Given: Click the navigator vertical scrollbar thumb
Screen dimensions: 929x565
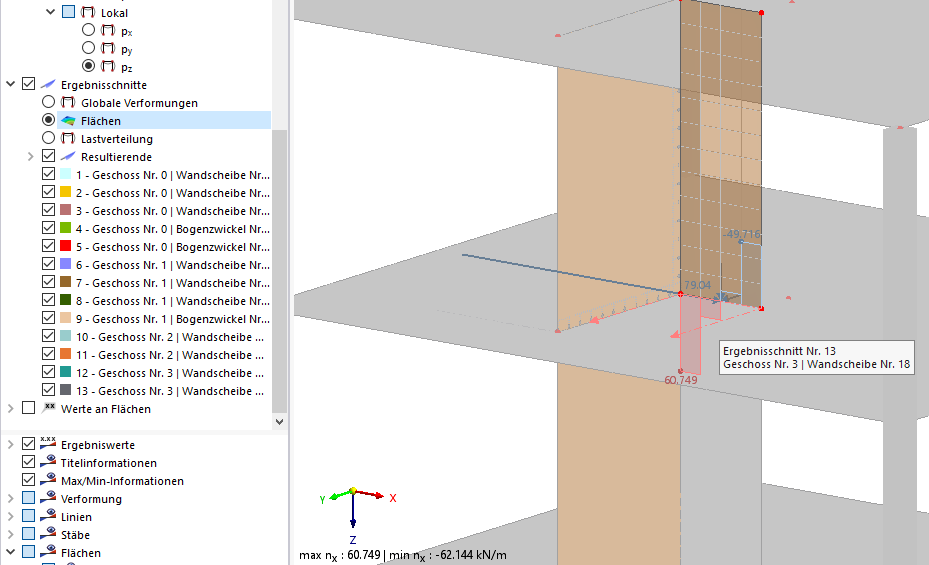Looking at the screenshot, I should [280, 271].
